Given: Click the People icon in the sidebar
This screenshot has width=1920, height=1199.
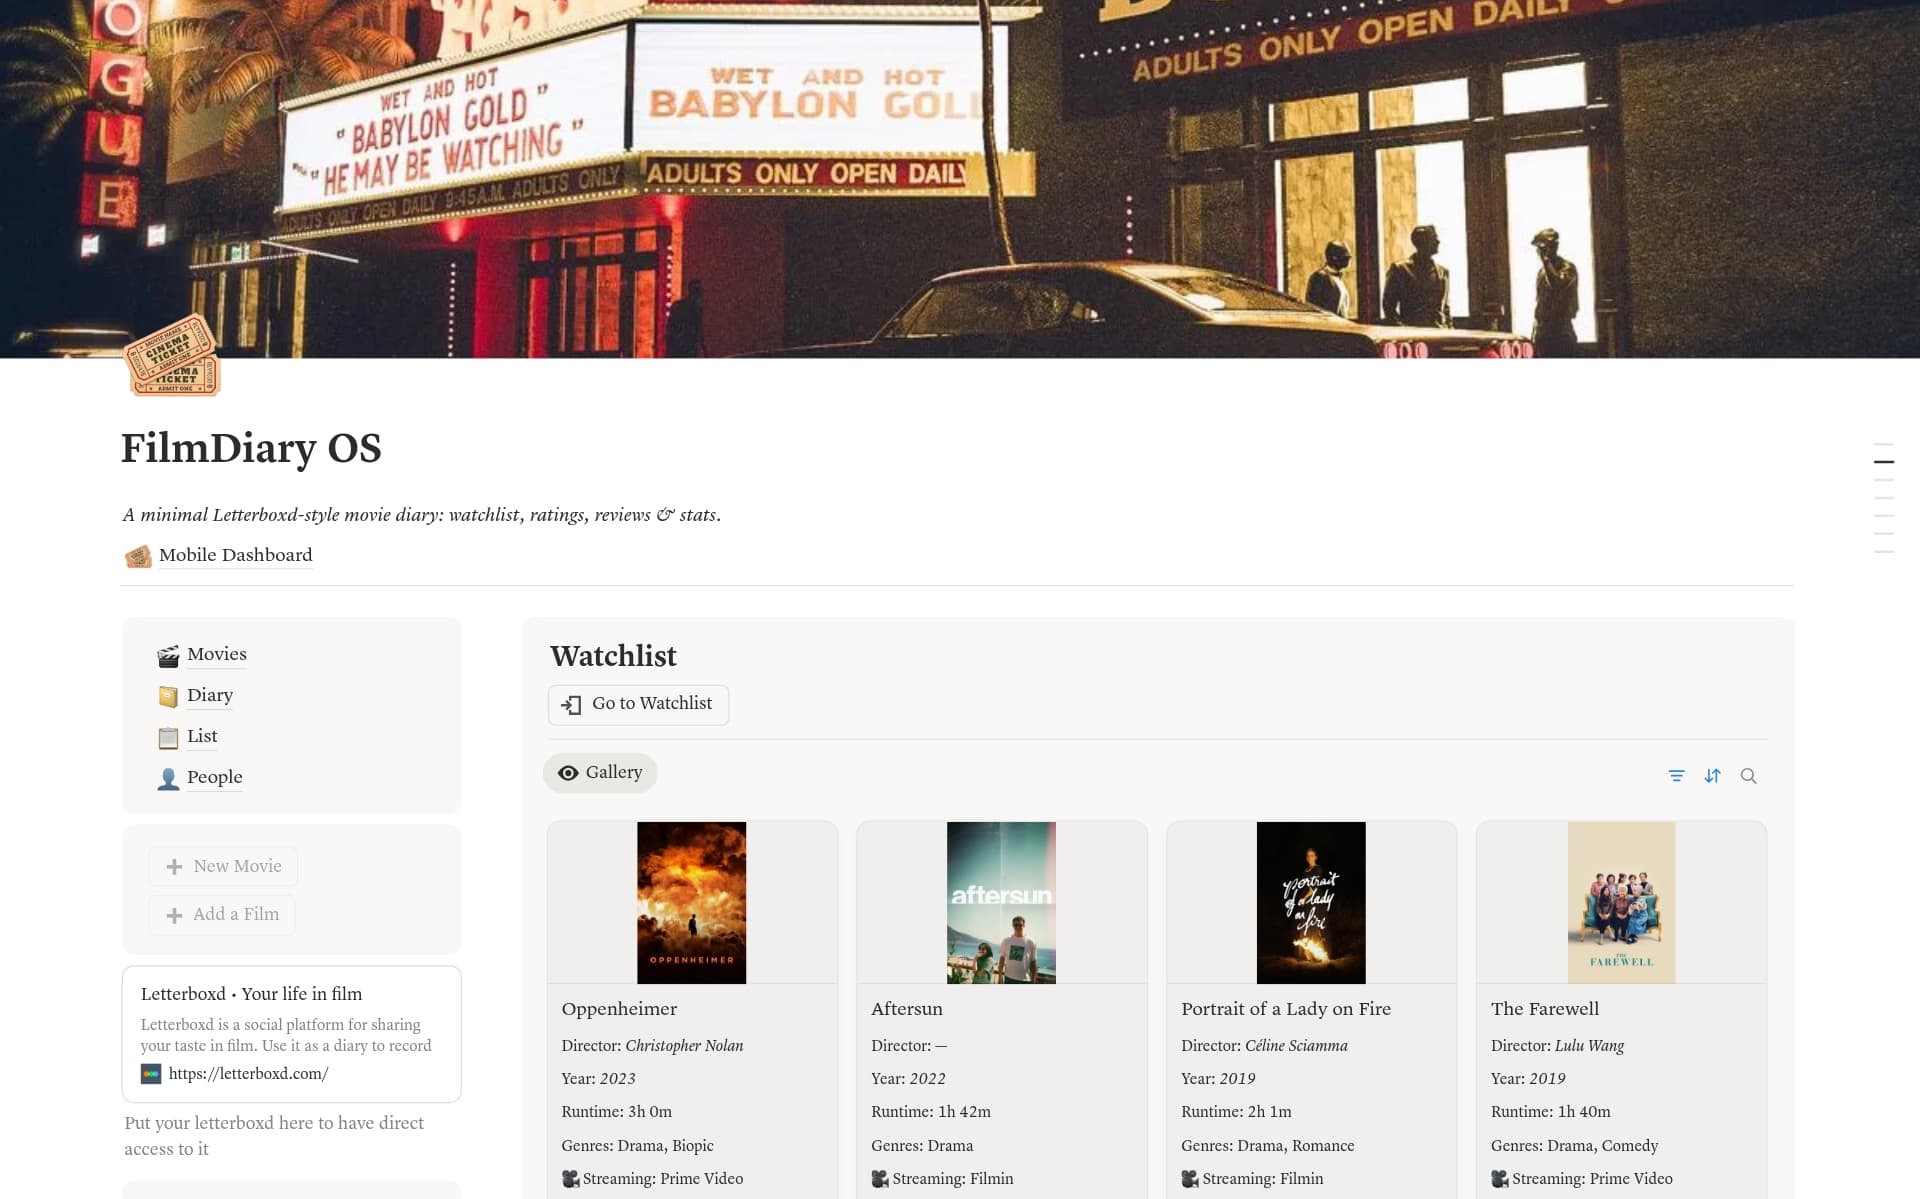Looking at the screenshot, I should [x=168, y=778].
